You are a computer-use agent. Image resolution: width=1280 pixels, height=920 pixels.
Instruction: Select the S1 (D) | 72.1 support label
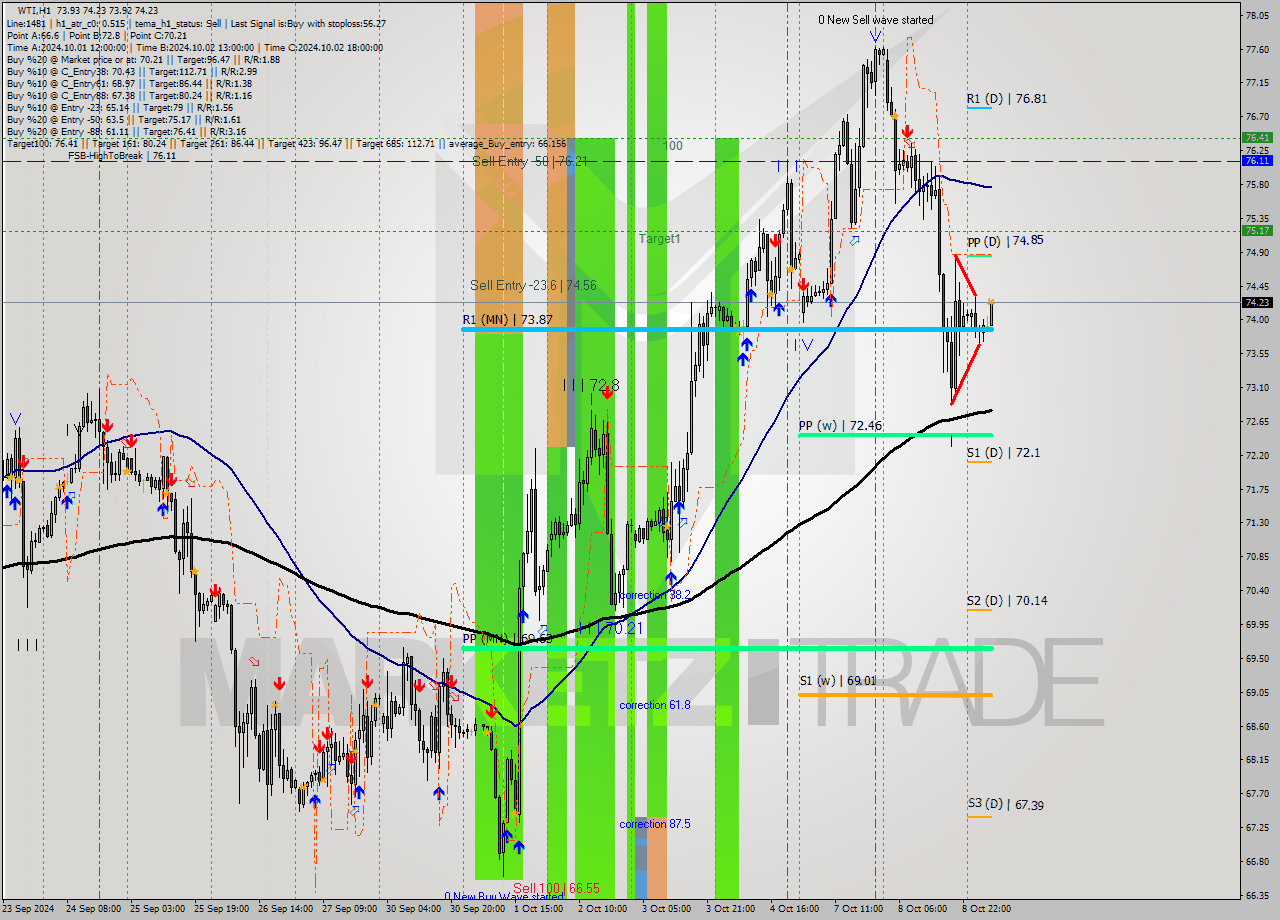pos(1003,453)
